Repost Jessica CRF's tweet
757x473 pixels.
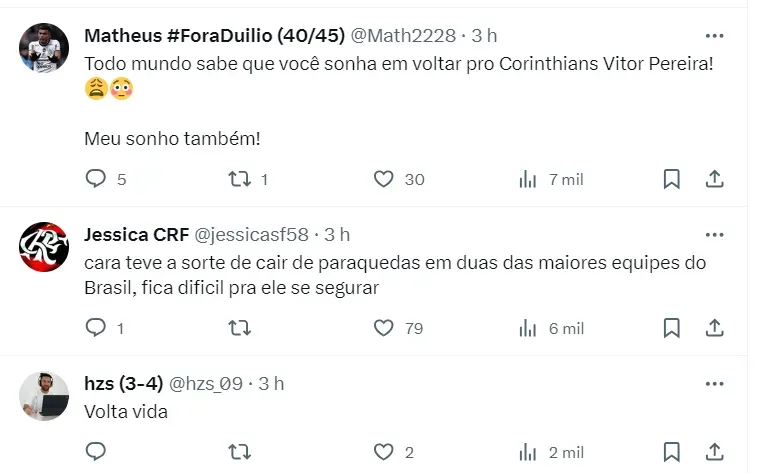point(239,328)
